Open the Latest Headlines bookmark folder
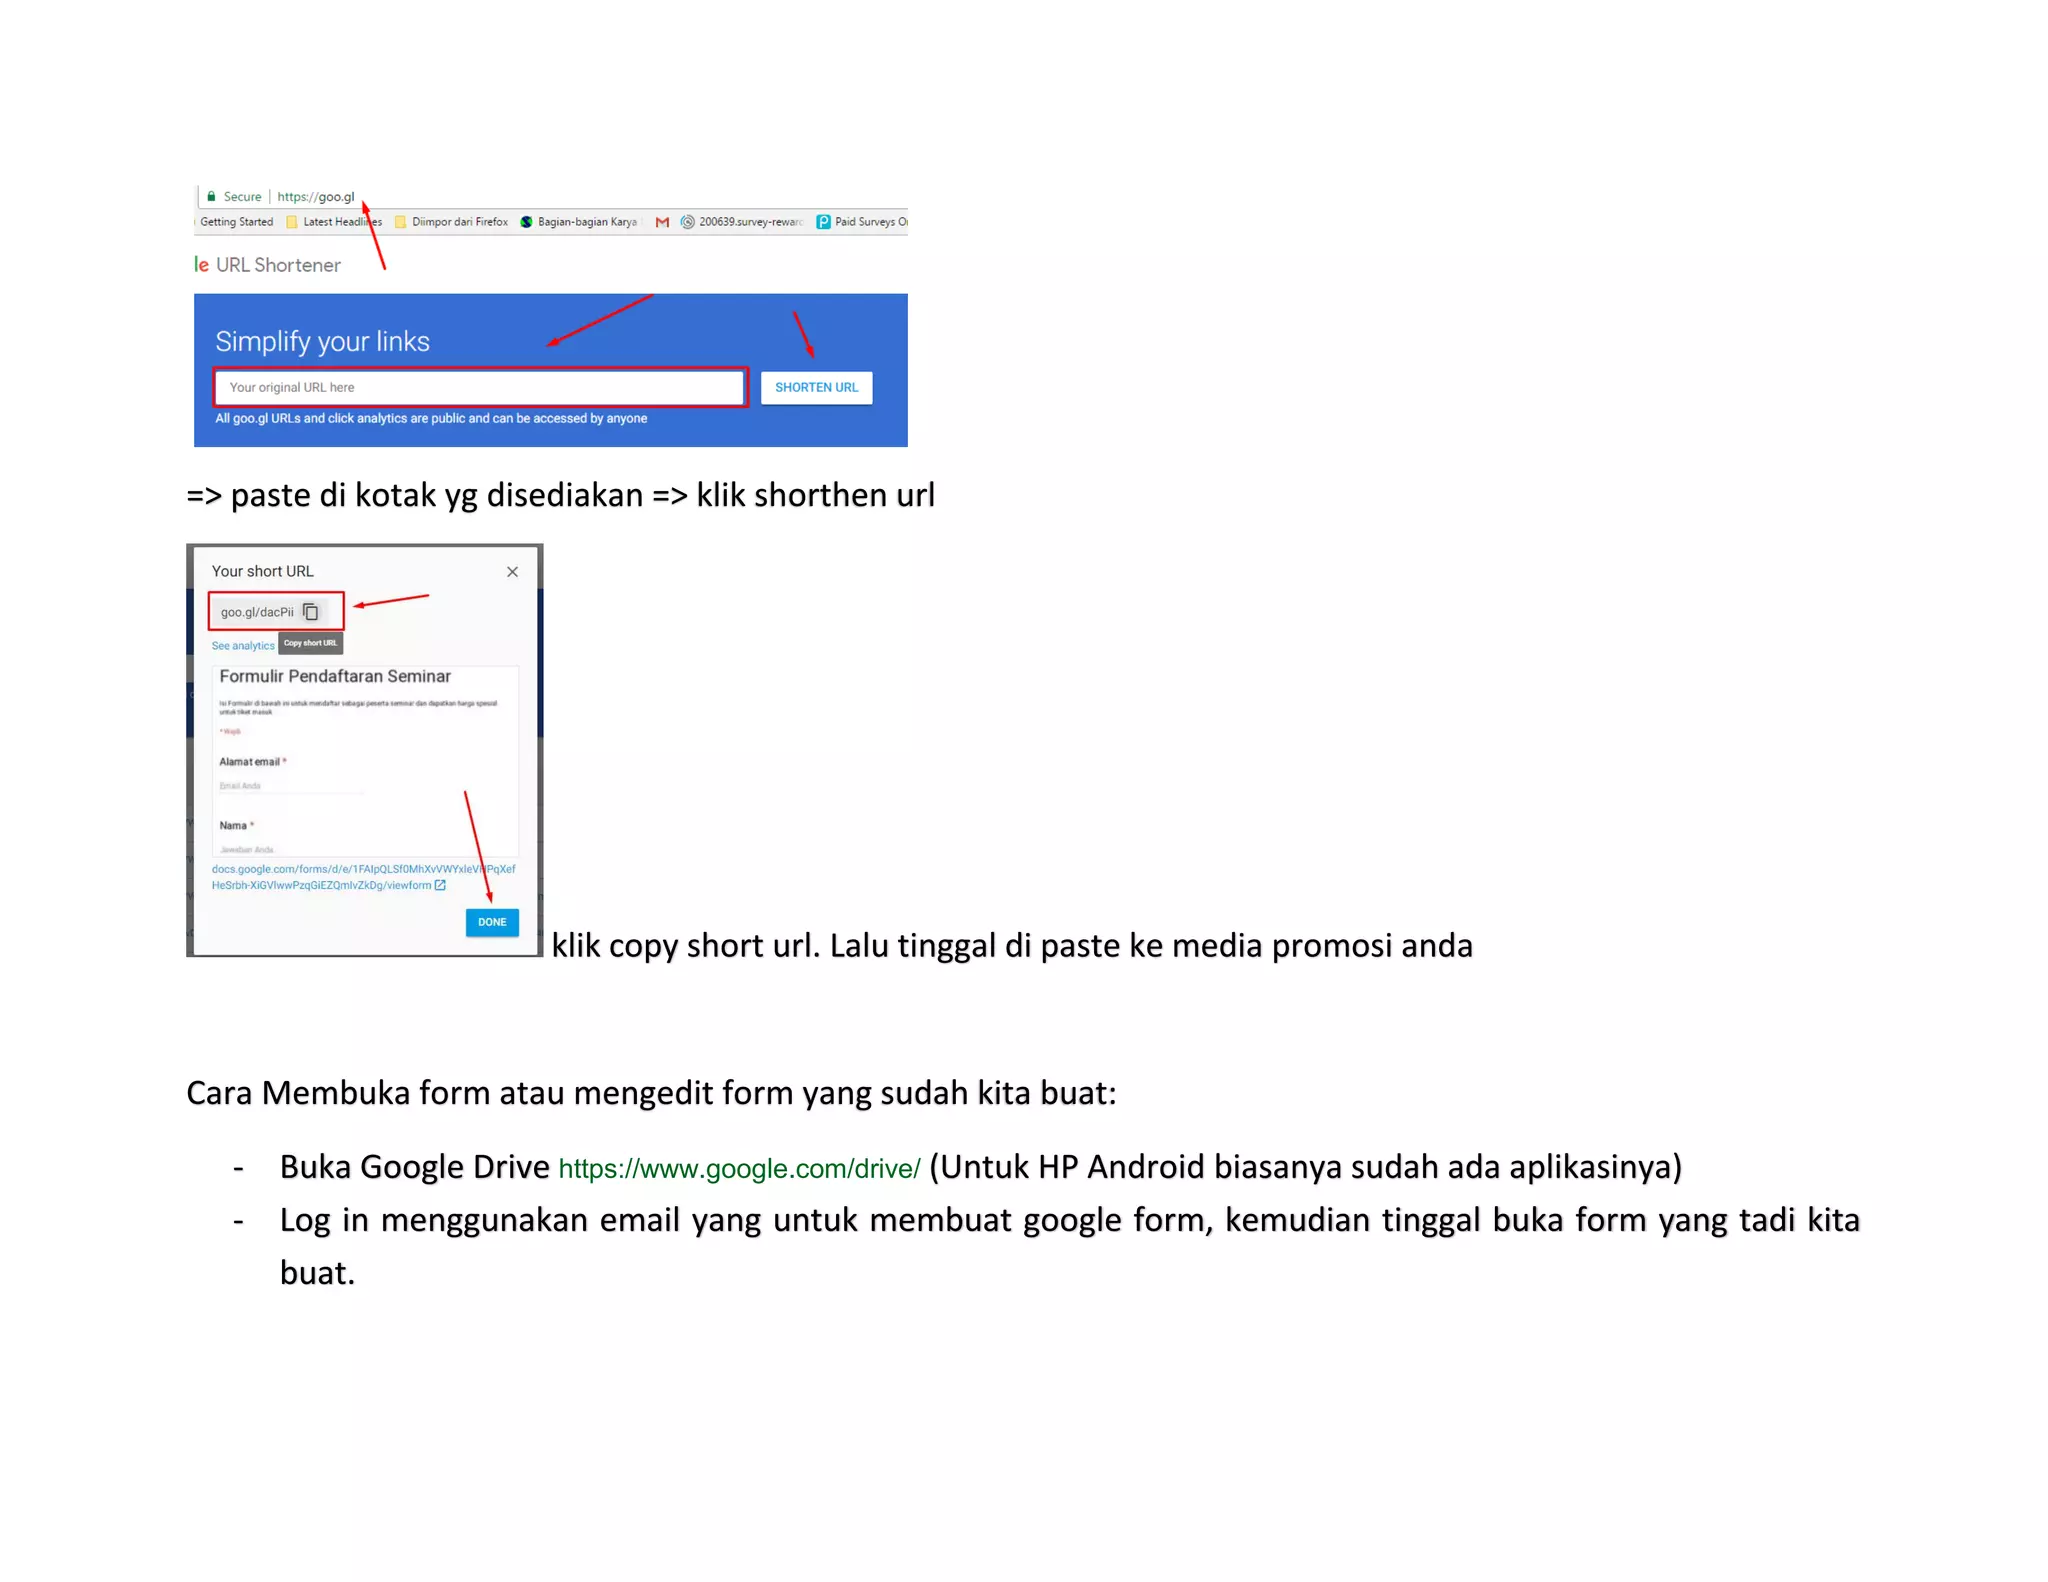This screenshot has width=2048, height=1582. point(334,222)
